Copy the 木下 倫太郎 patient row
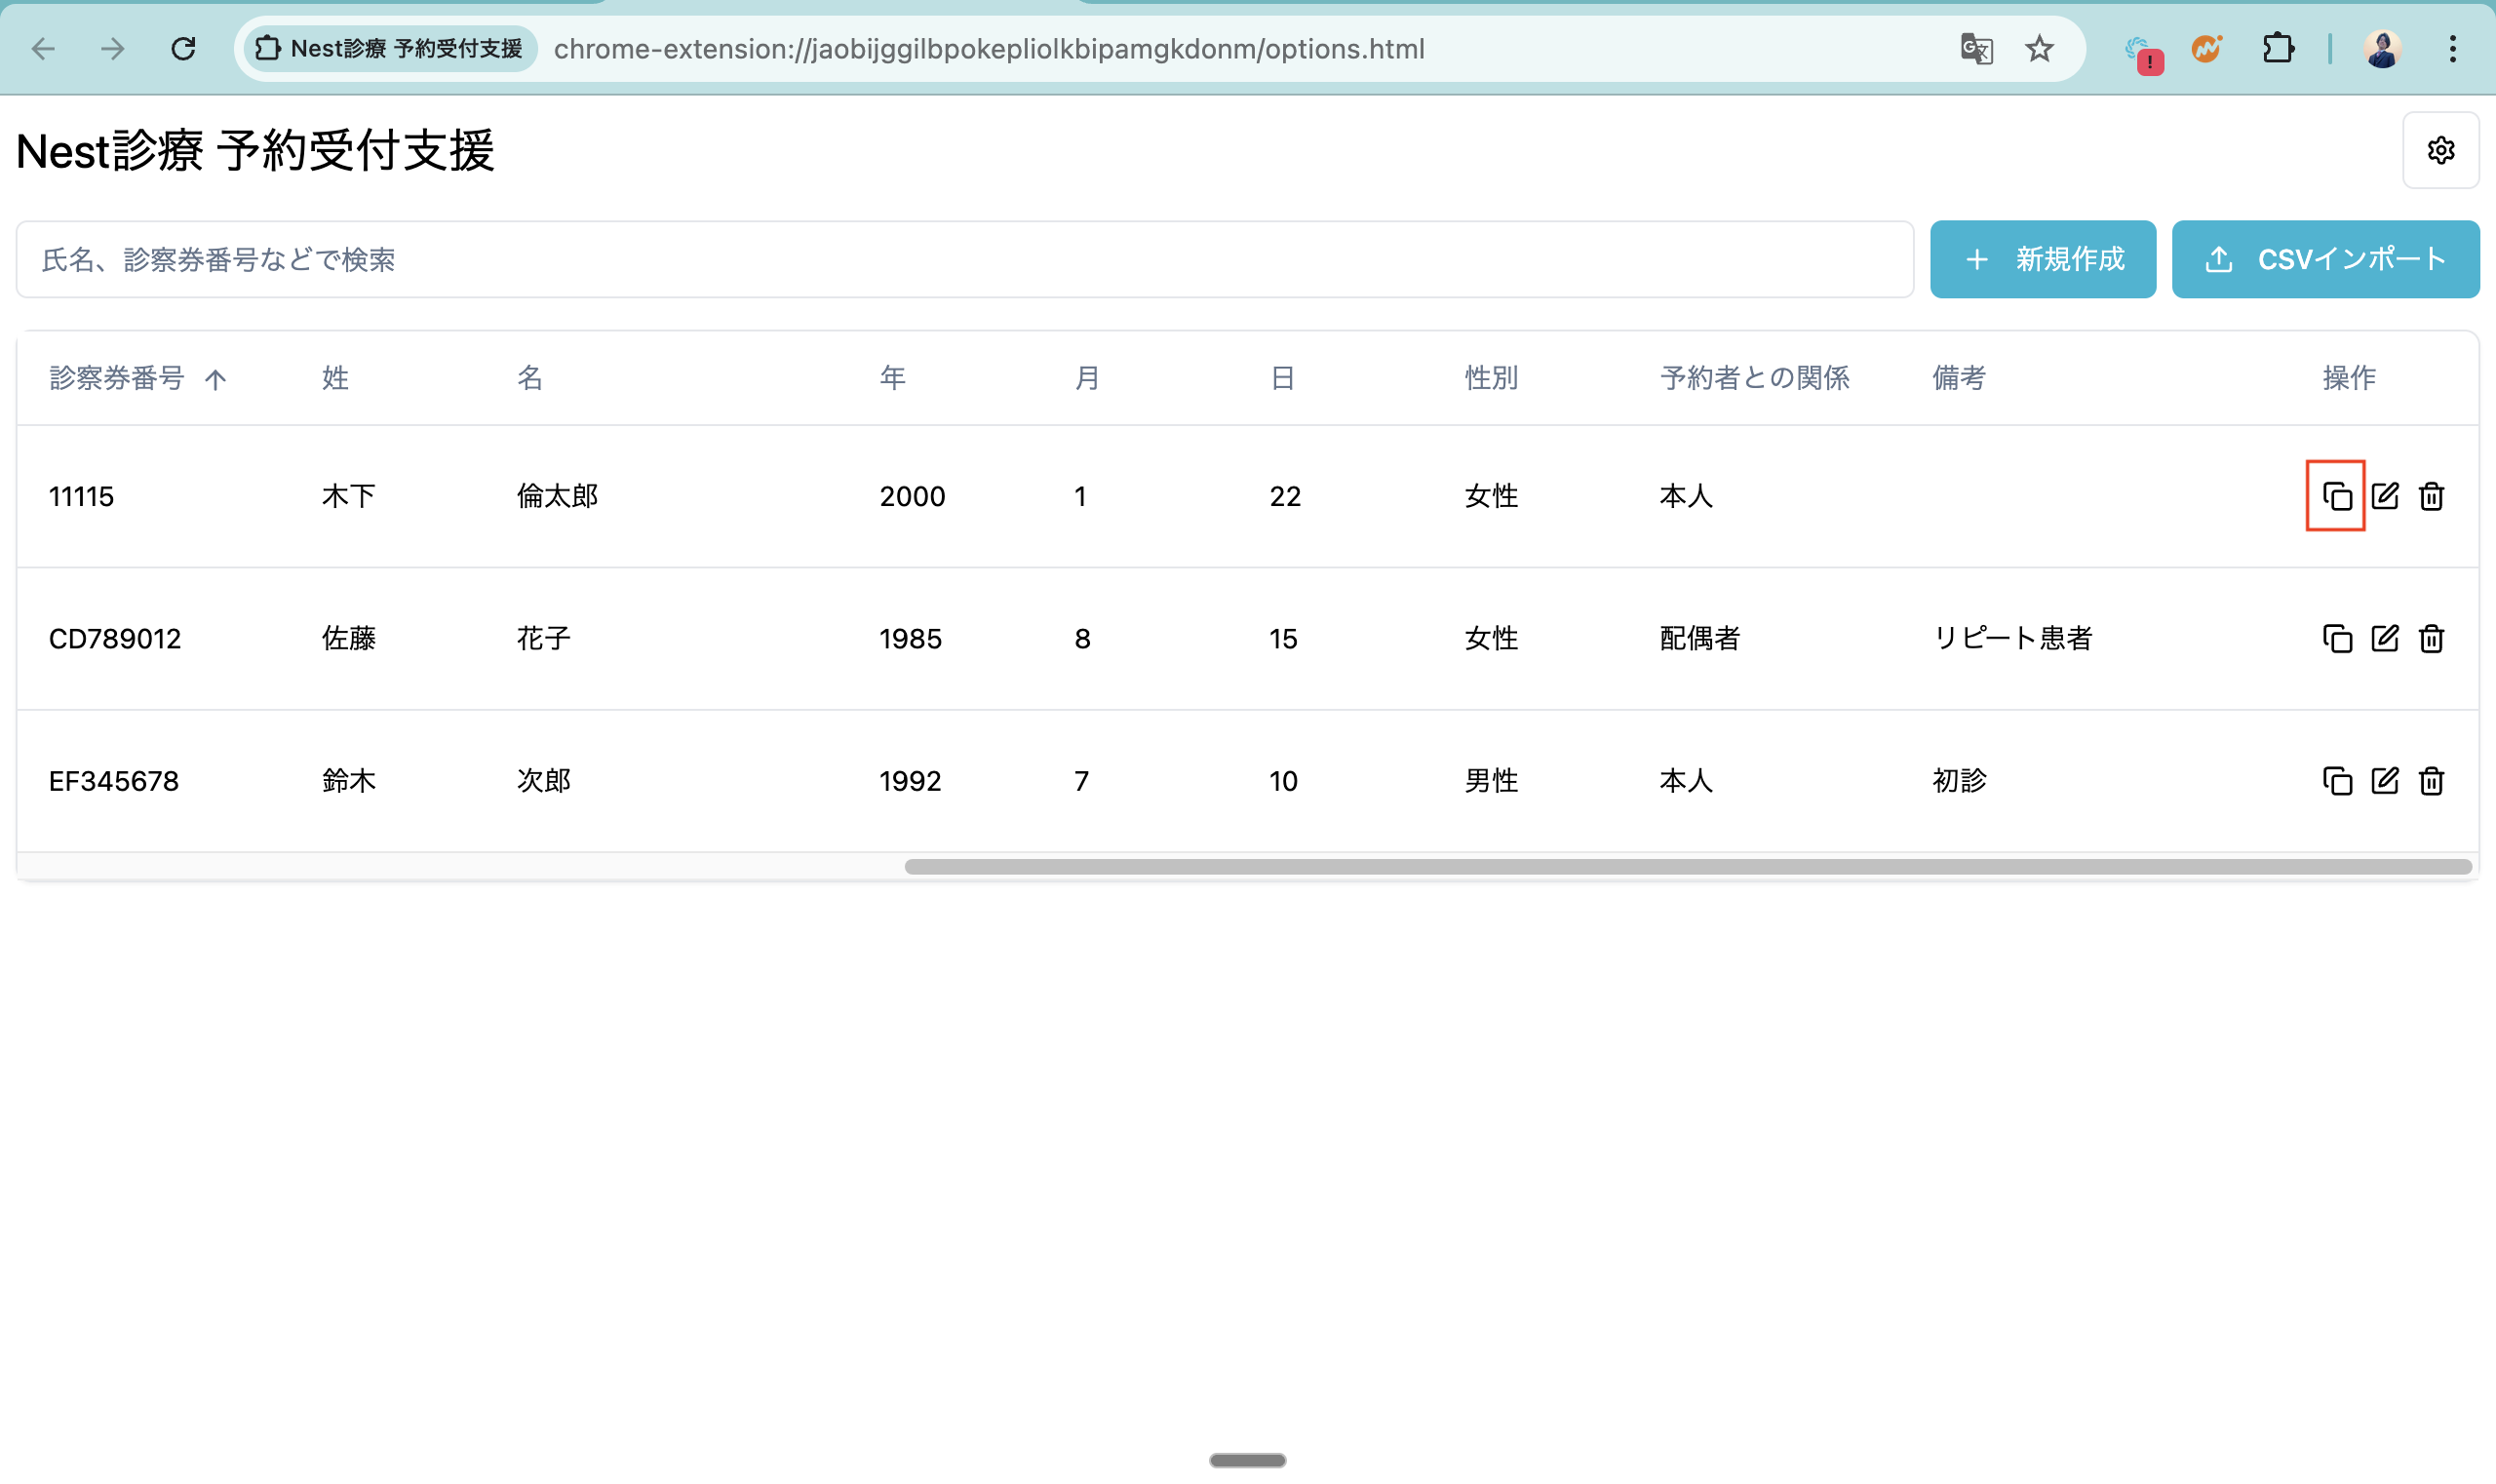 (x=2336, y=496)
